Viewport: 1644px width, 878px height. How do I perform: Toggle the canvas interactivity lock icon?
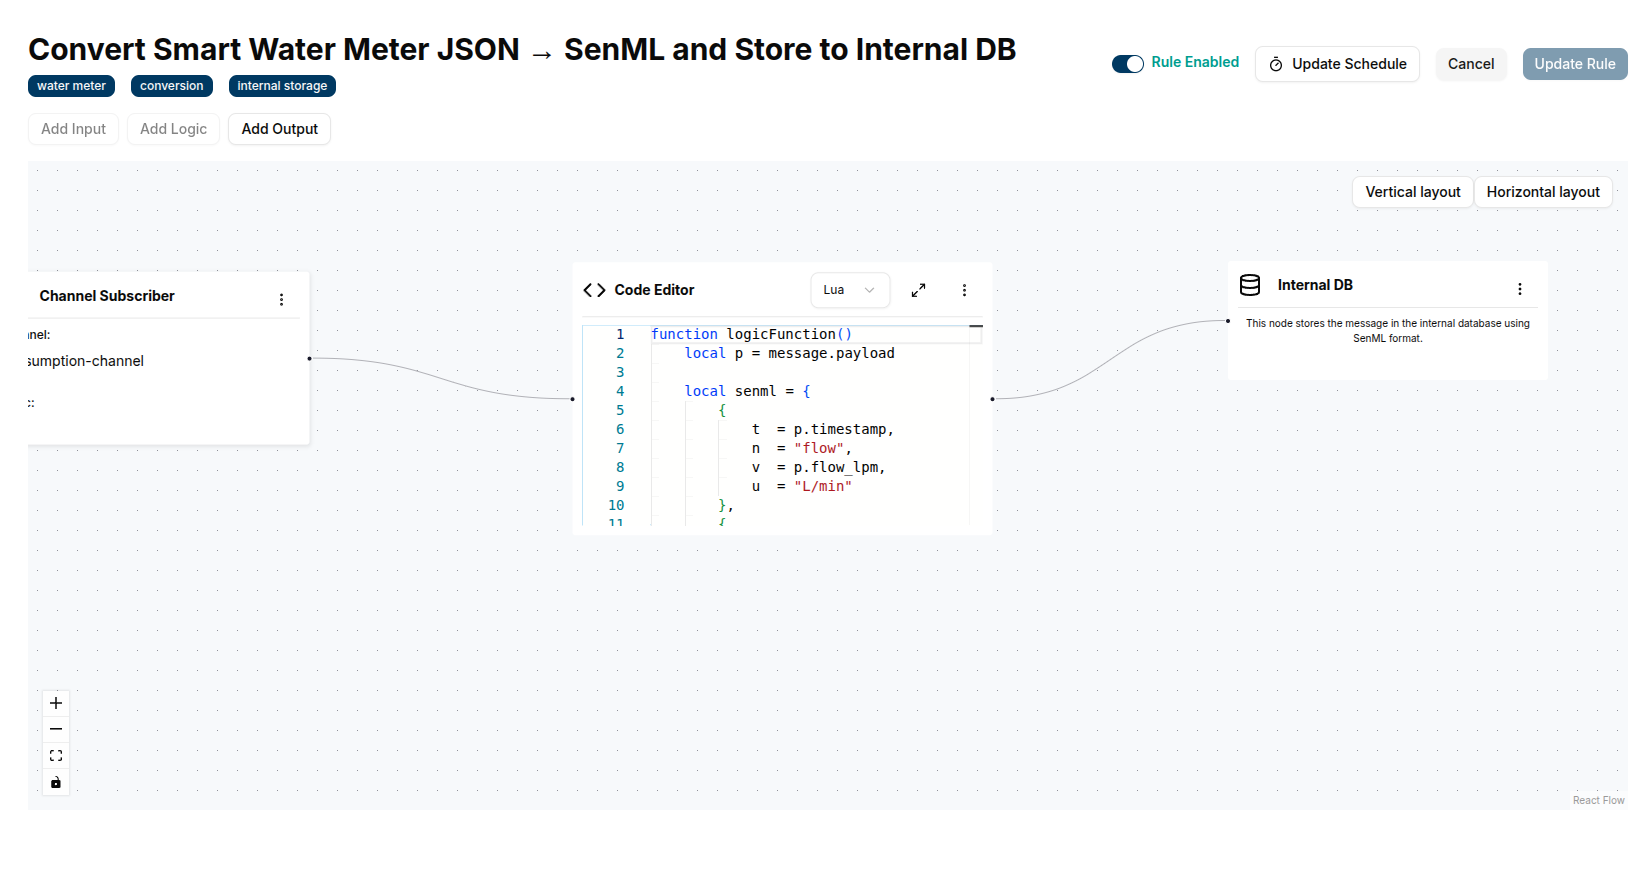coord(56,782)
